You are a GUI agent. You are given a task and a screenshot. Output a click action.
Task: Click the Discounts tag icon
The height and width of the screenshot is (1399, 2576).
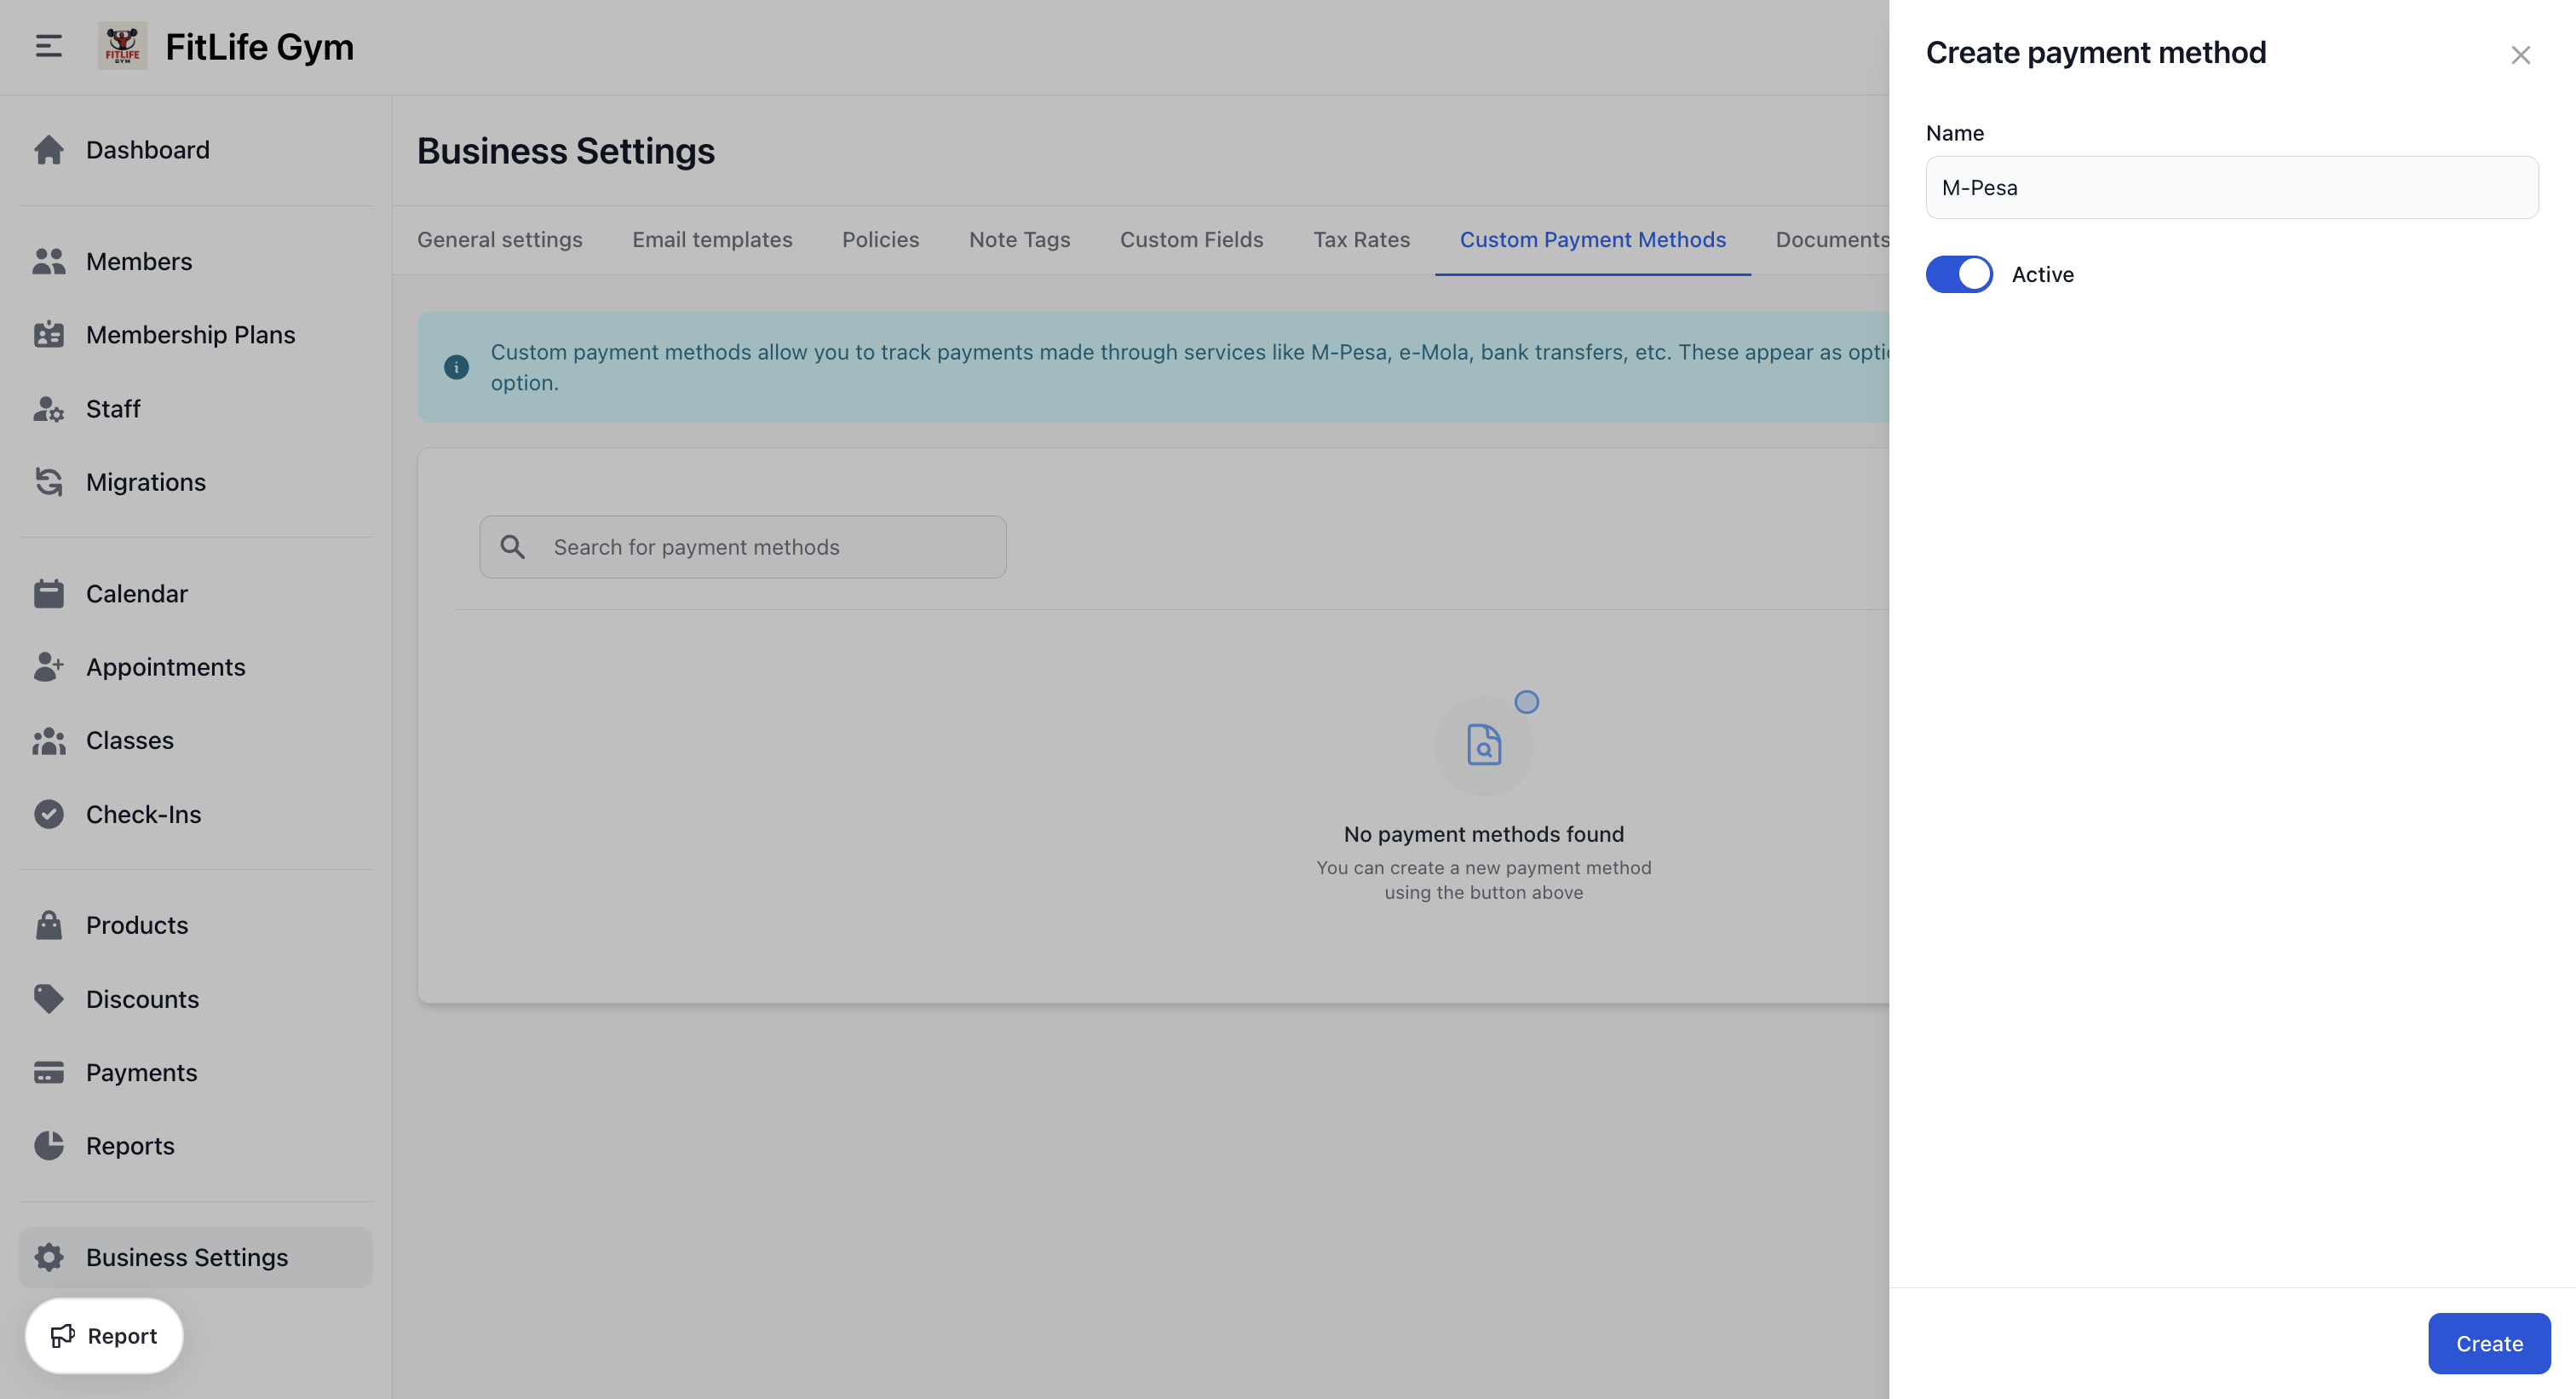(49, 998)
